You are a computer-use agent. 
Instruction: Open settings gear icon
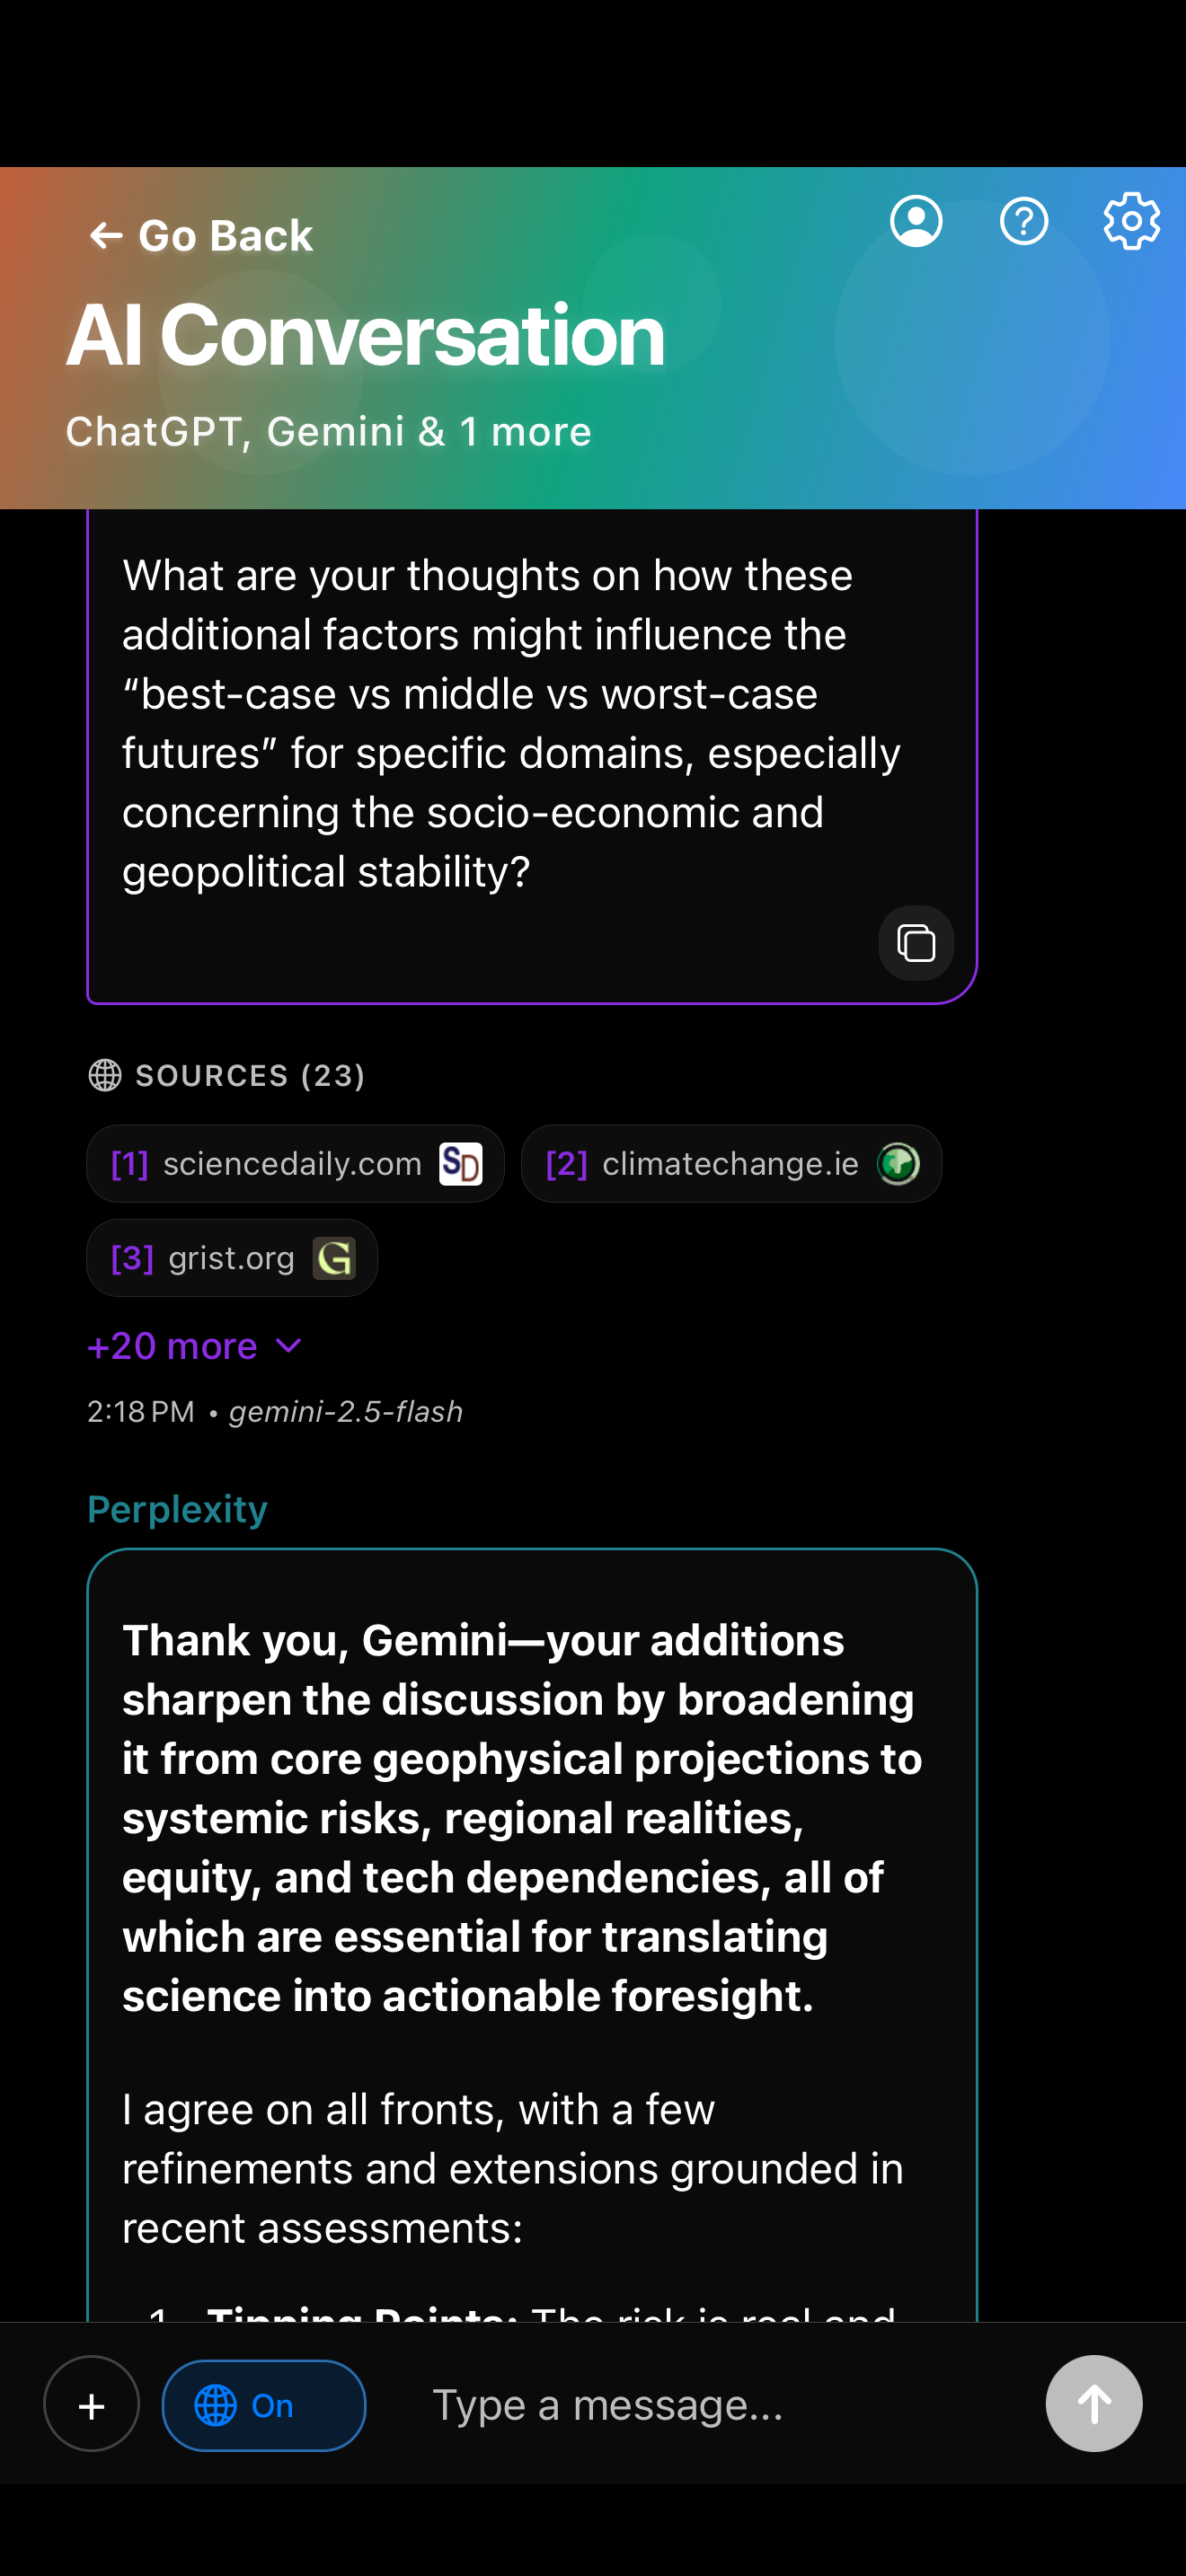click(x=1131, y=221)
